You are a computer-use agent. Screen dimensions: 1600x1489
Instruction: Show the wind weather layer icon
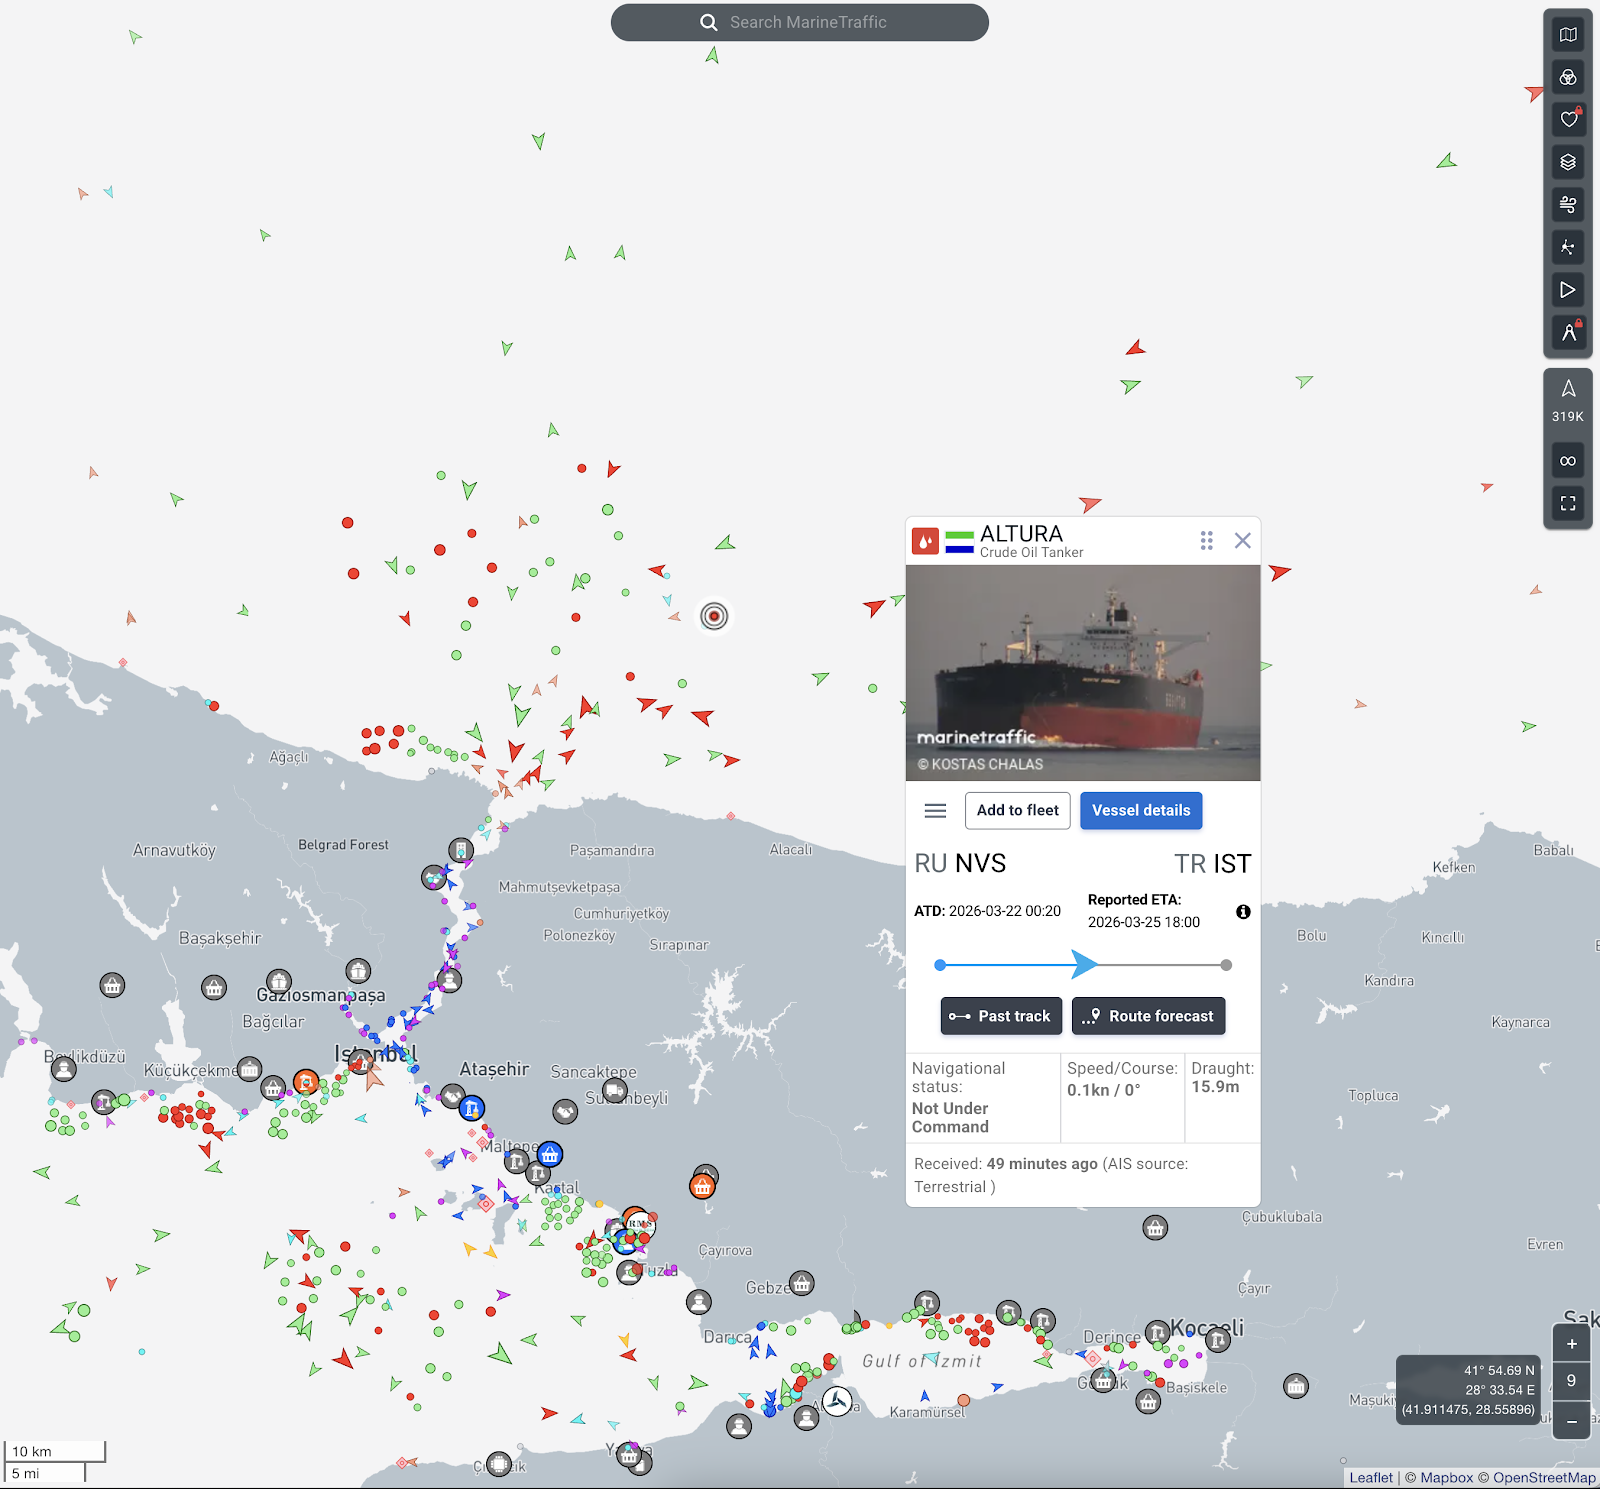click(x=1568, y=205)
